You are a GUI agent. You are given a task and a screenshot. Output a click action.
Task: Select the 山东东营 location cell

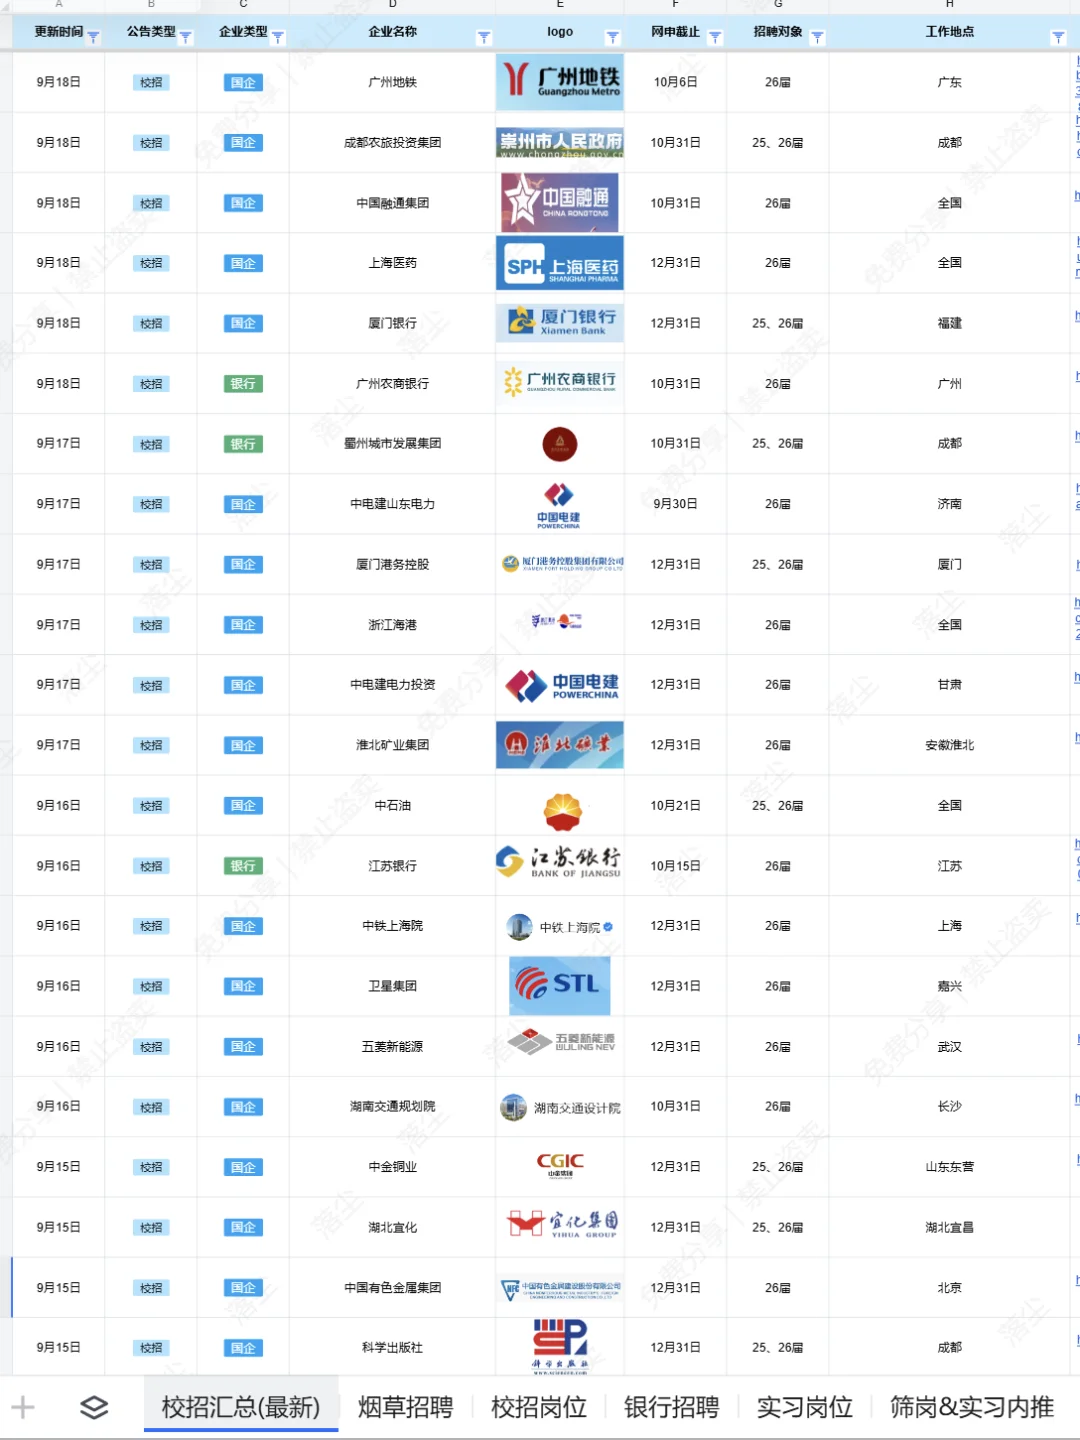click(949, 1167)
